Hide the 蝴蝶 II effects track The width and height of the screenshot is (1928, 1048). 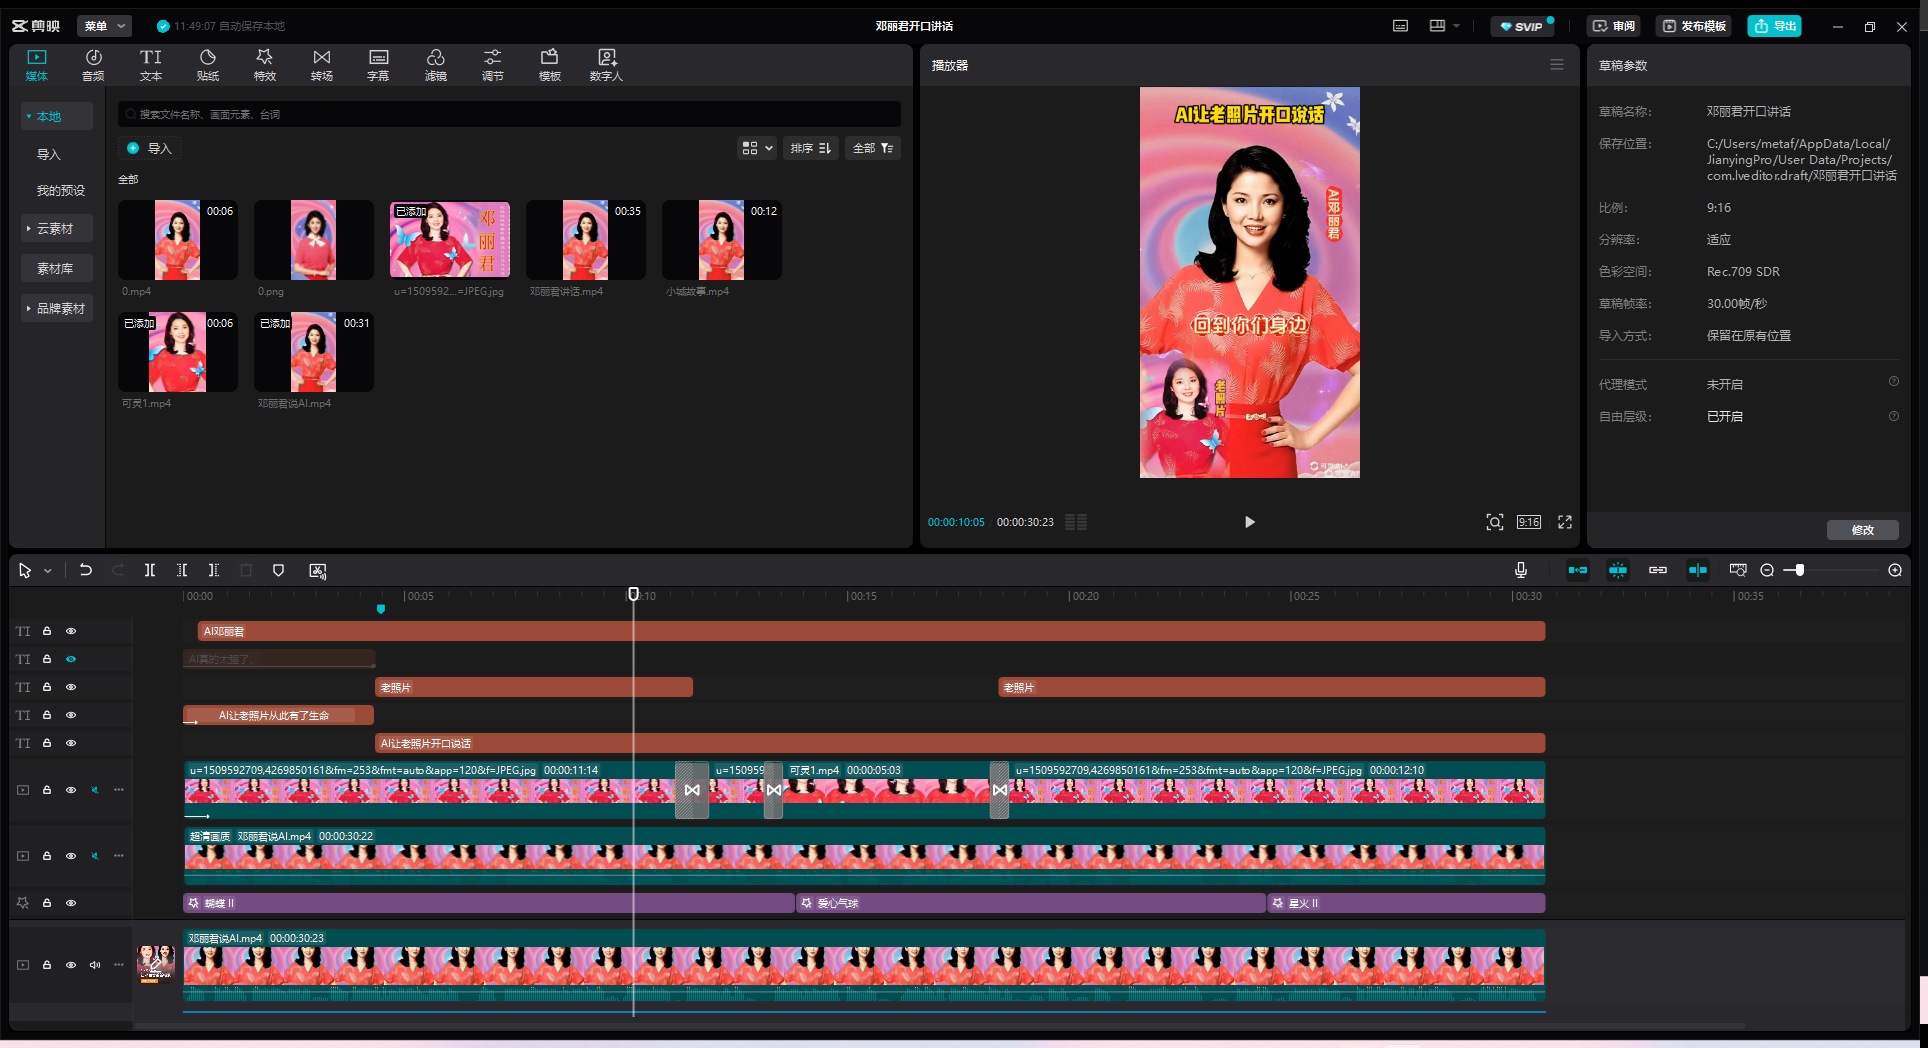click(71, 903)
